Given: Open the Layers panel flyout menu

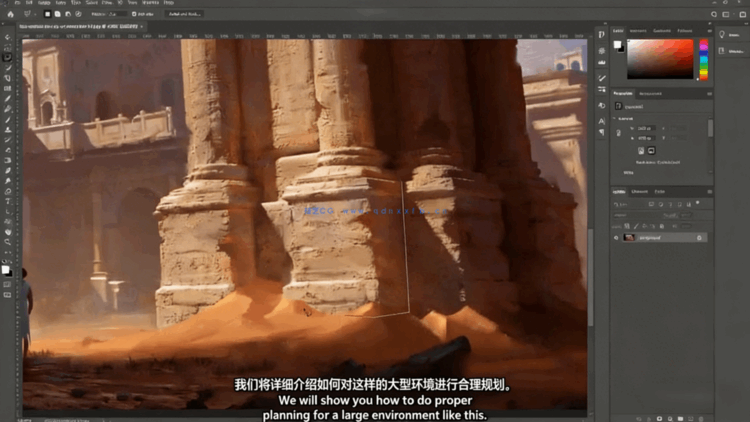Looking at the screenshot, I should click(709, 191).
